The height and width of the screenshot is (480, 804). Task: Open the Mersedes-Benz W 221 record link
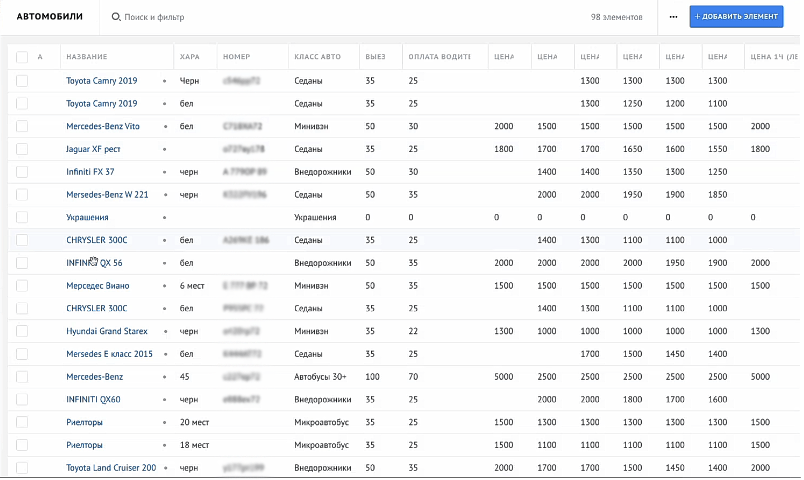107,195
